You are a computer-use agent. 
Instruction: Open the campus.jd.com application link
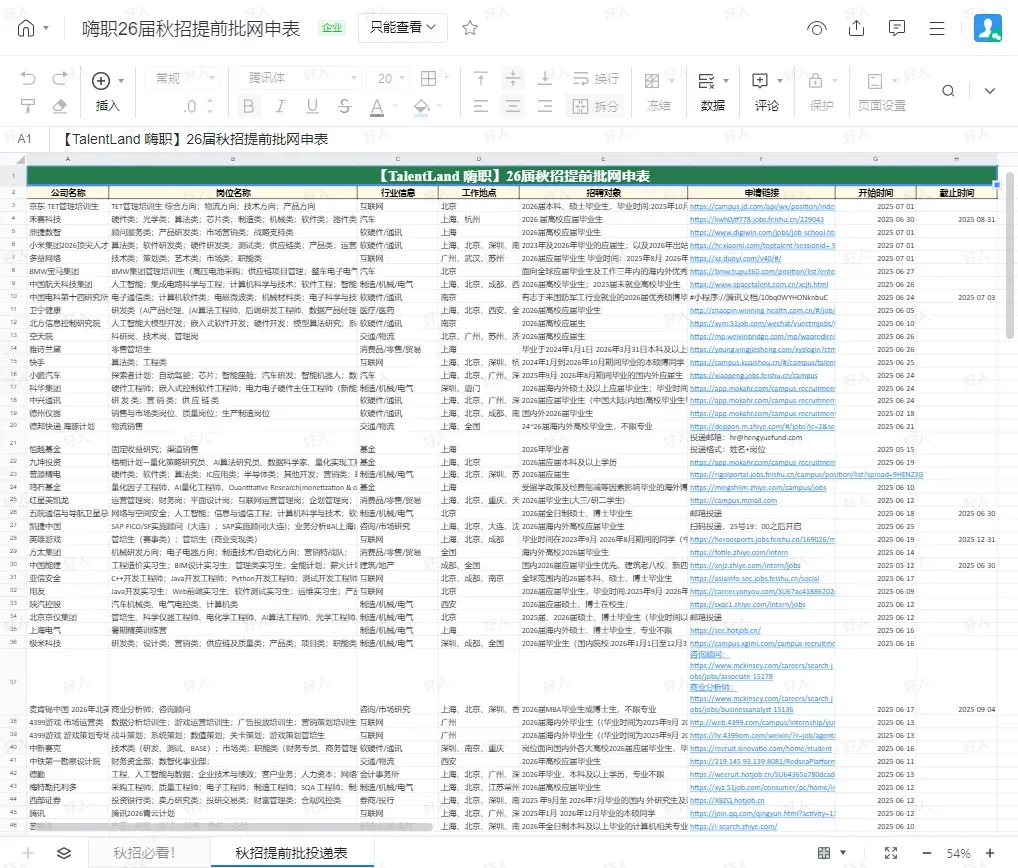[x=762, y=206]
